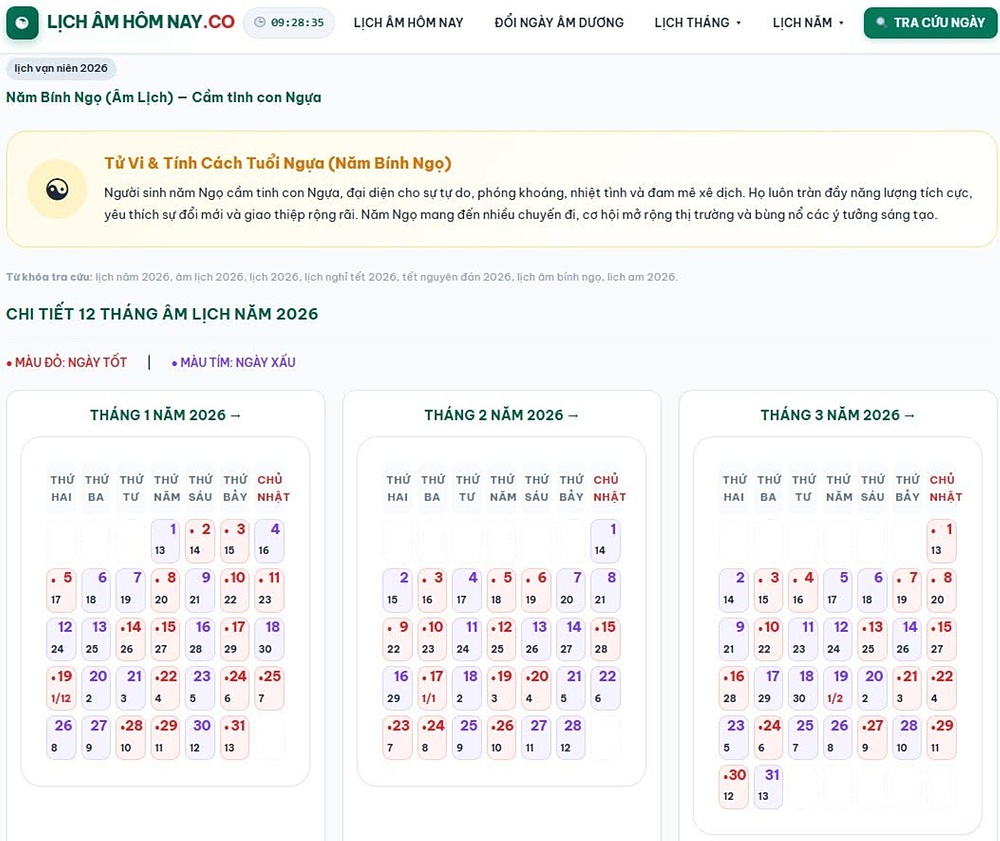The image size is (1000, 841).
Task: Click the magnifier icon in Tra Cứu Ngày
Action: pos(881,22)
